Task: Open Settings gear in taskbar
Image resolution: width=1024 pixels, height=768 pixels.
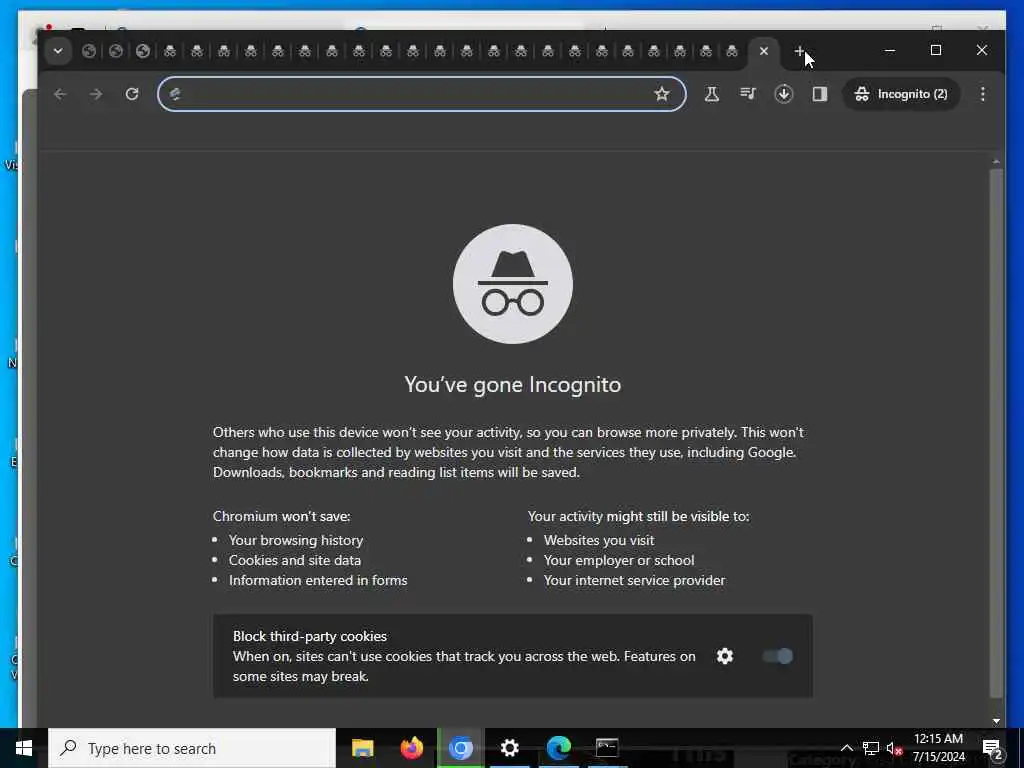Action: coord(509,748)
